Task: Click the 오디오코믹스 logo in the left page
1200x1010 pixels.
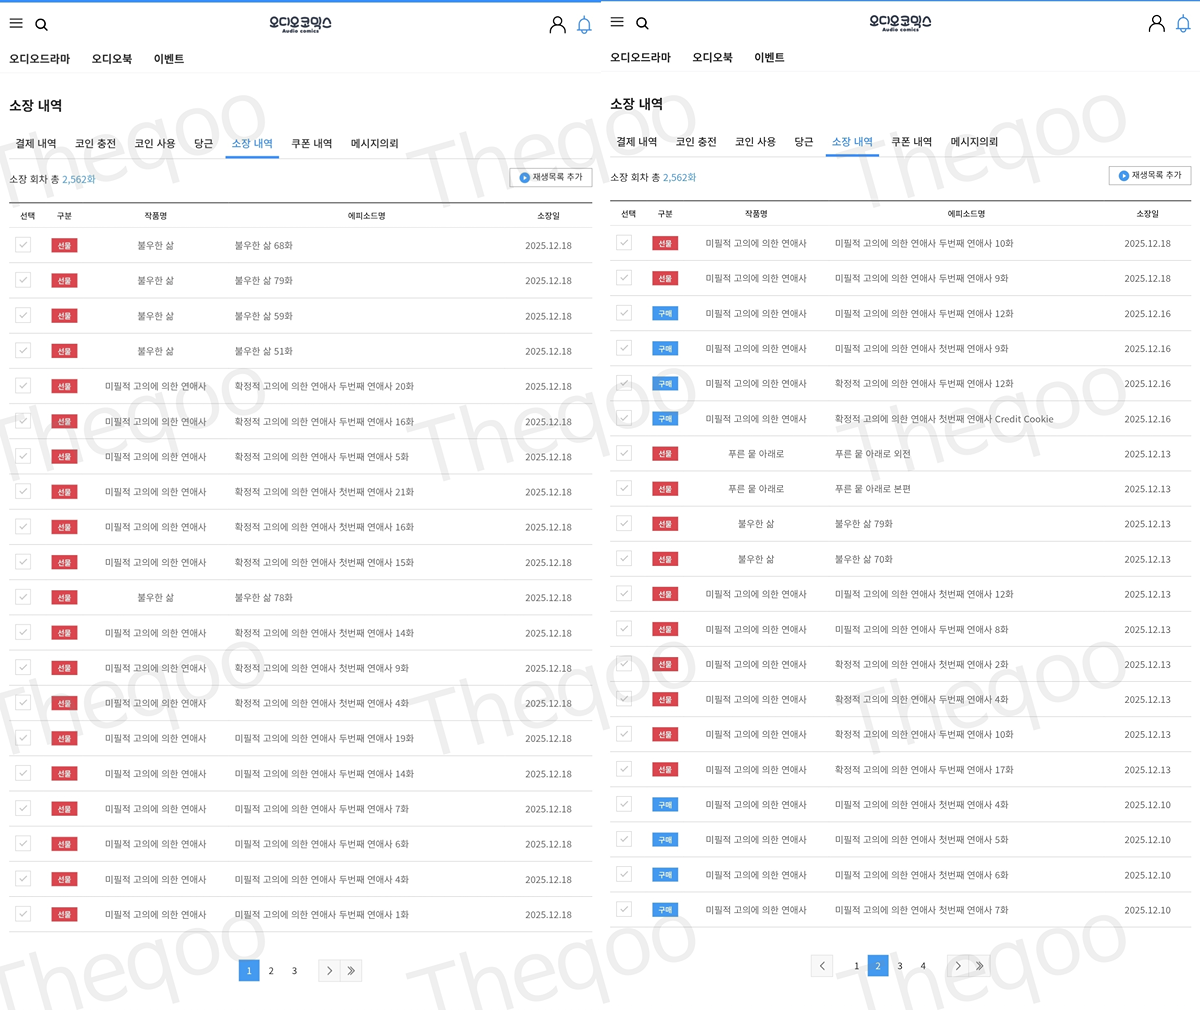Action: [x=300, y=24]
